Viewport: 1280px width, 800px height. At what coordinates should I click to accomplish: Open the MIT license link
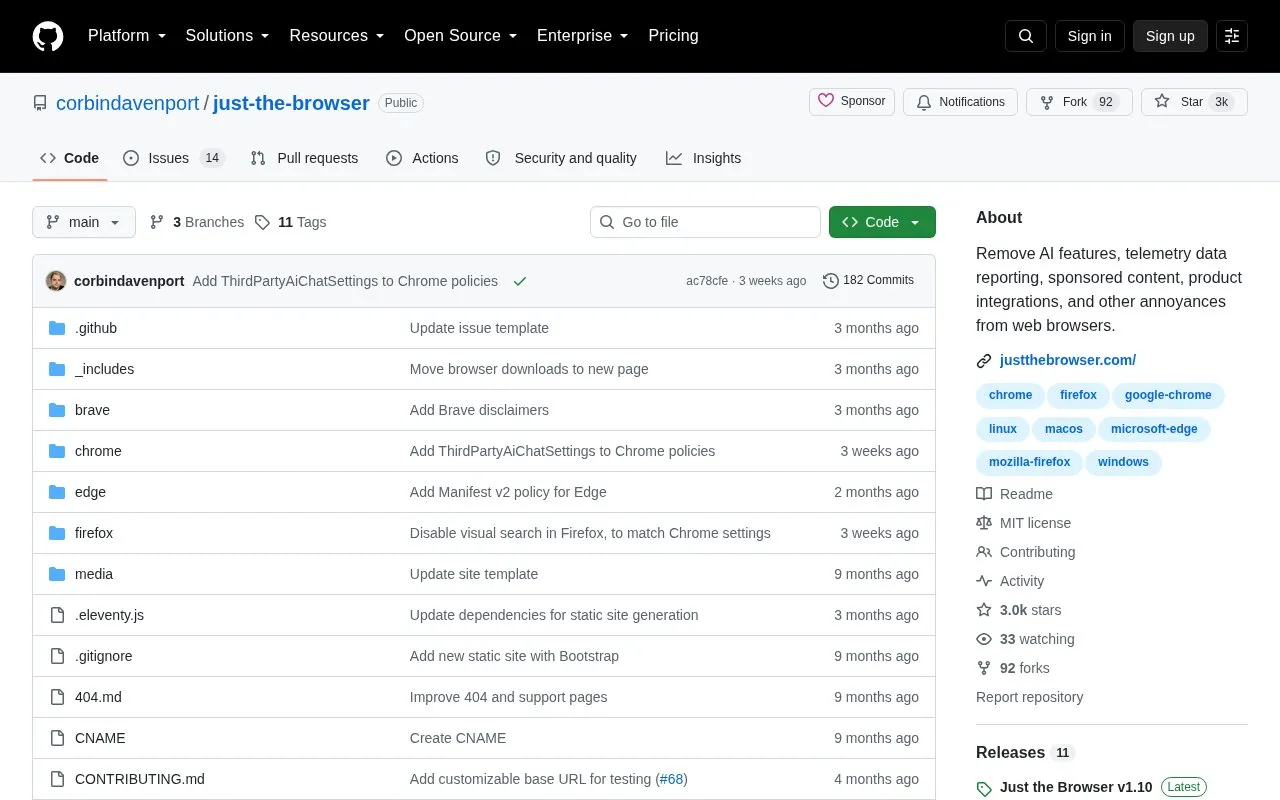click(1024, 523)
